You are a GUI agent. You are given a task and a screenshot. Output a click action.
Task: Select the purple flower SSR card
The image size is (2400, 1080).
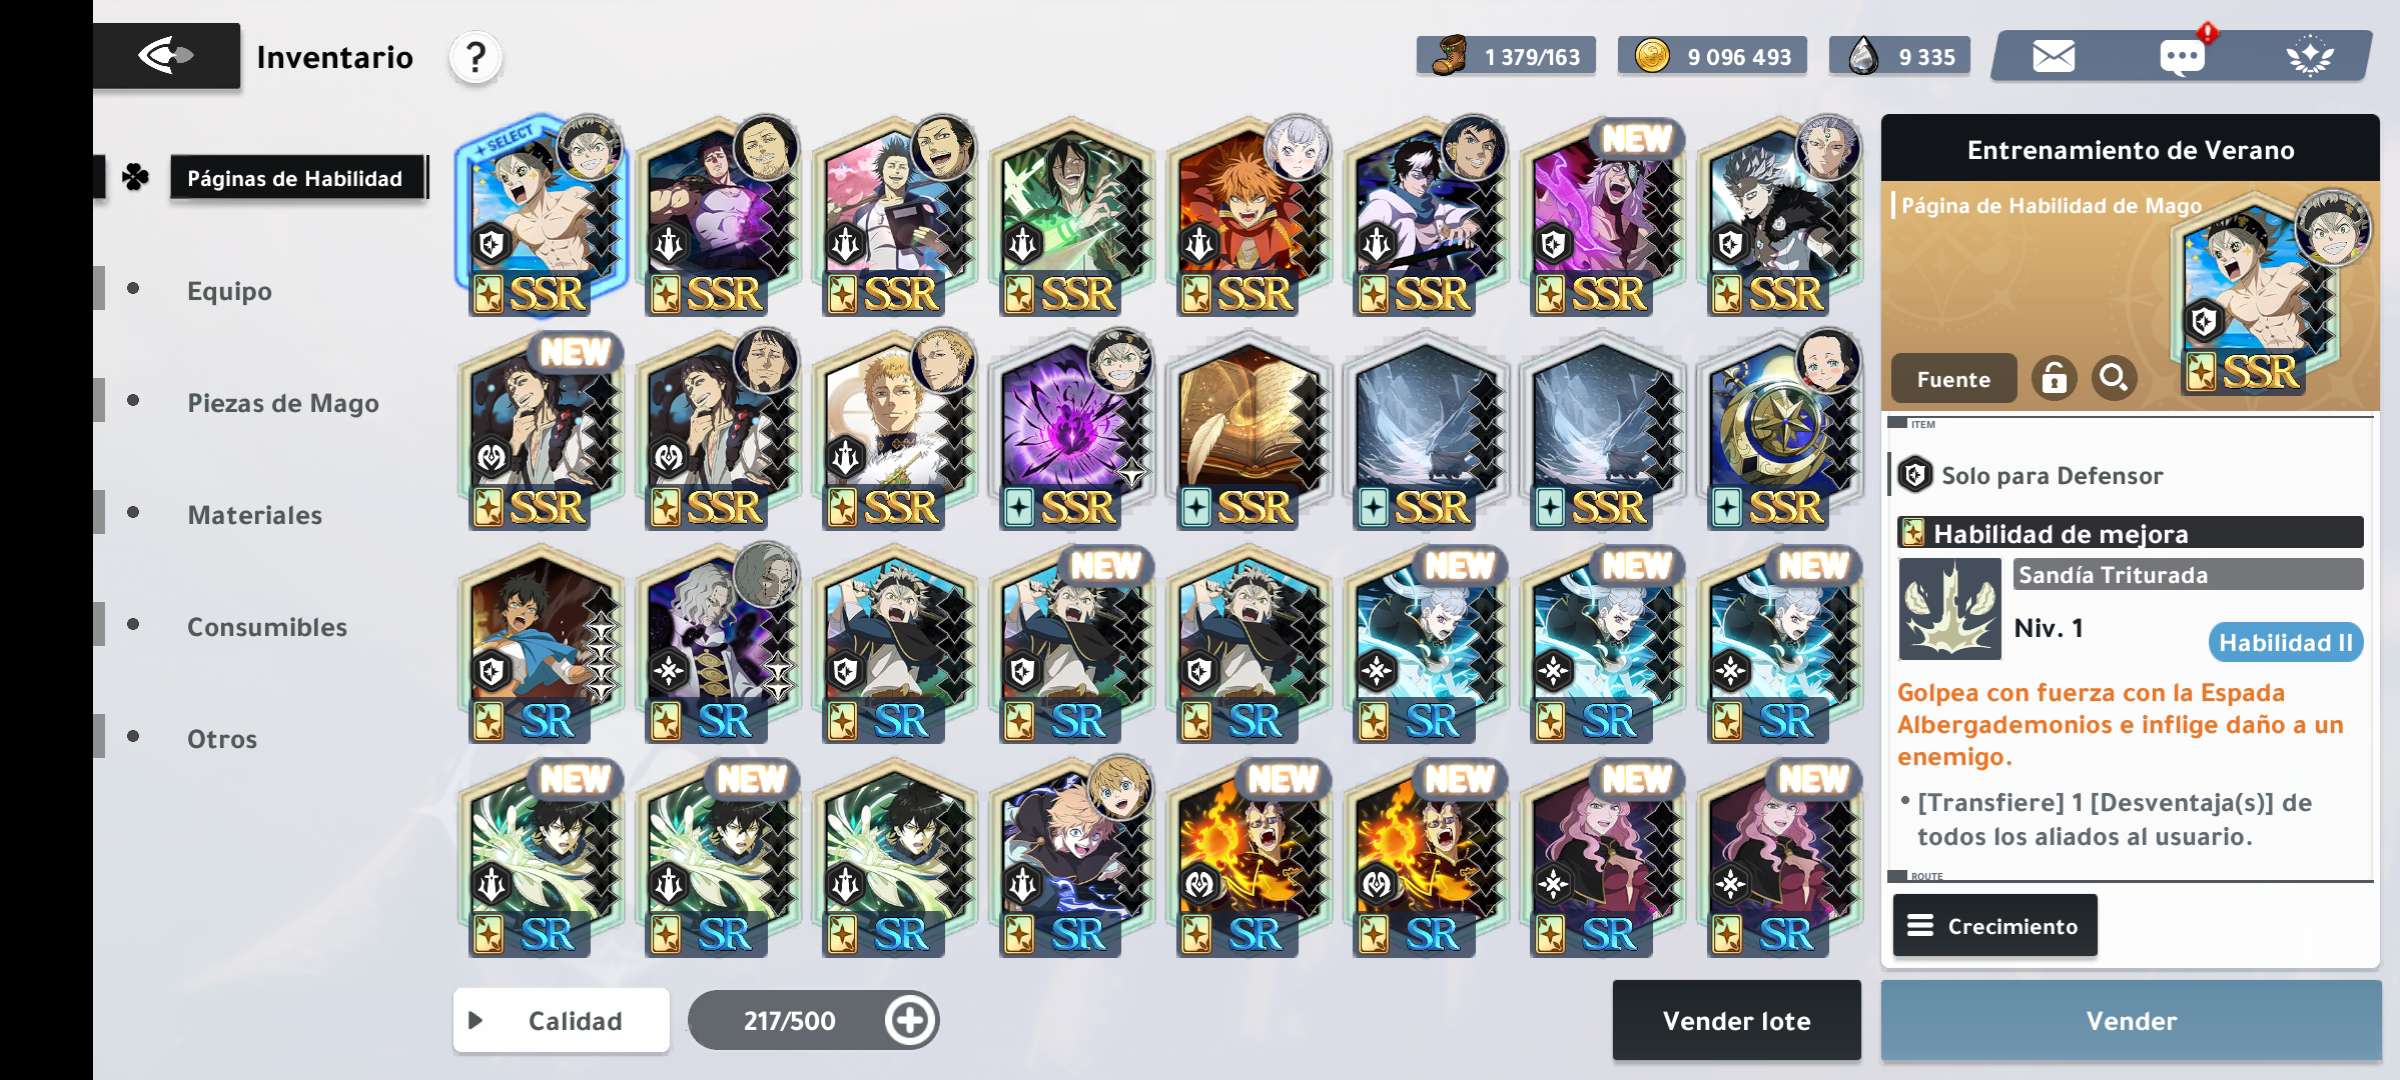click(1072, 432)
